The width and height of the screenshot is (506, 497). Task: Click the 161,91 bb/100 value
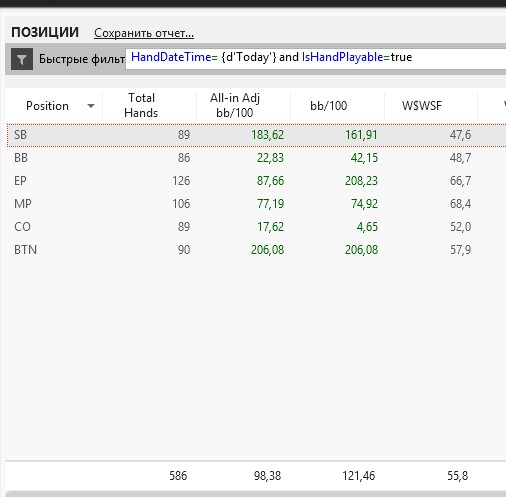click(x=361, y=135)
